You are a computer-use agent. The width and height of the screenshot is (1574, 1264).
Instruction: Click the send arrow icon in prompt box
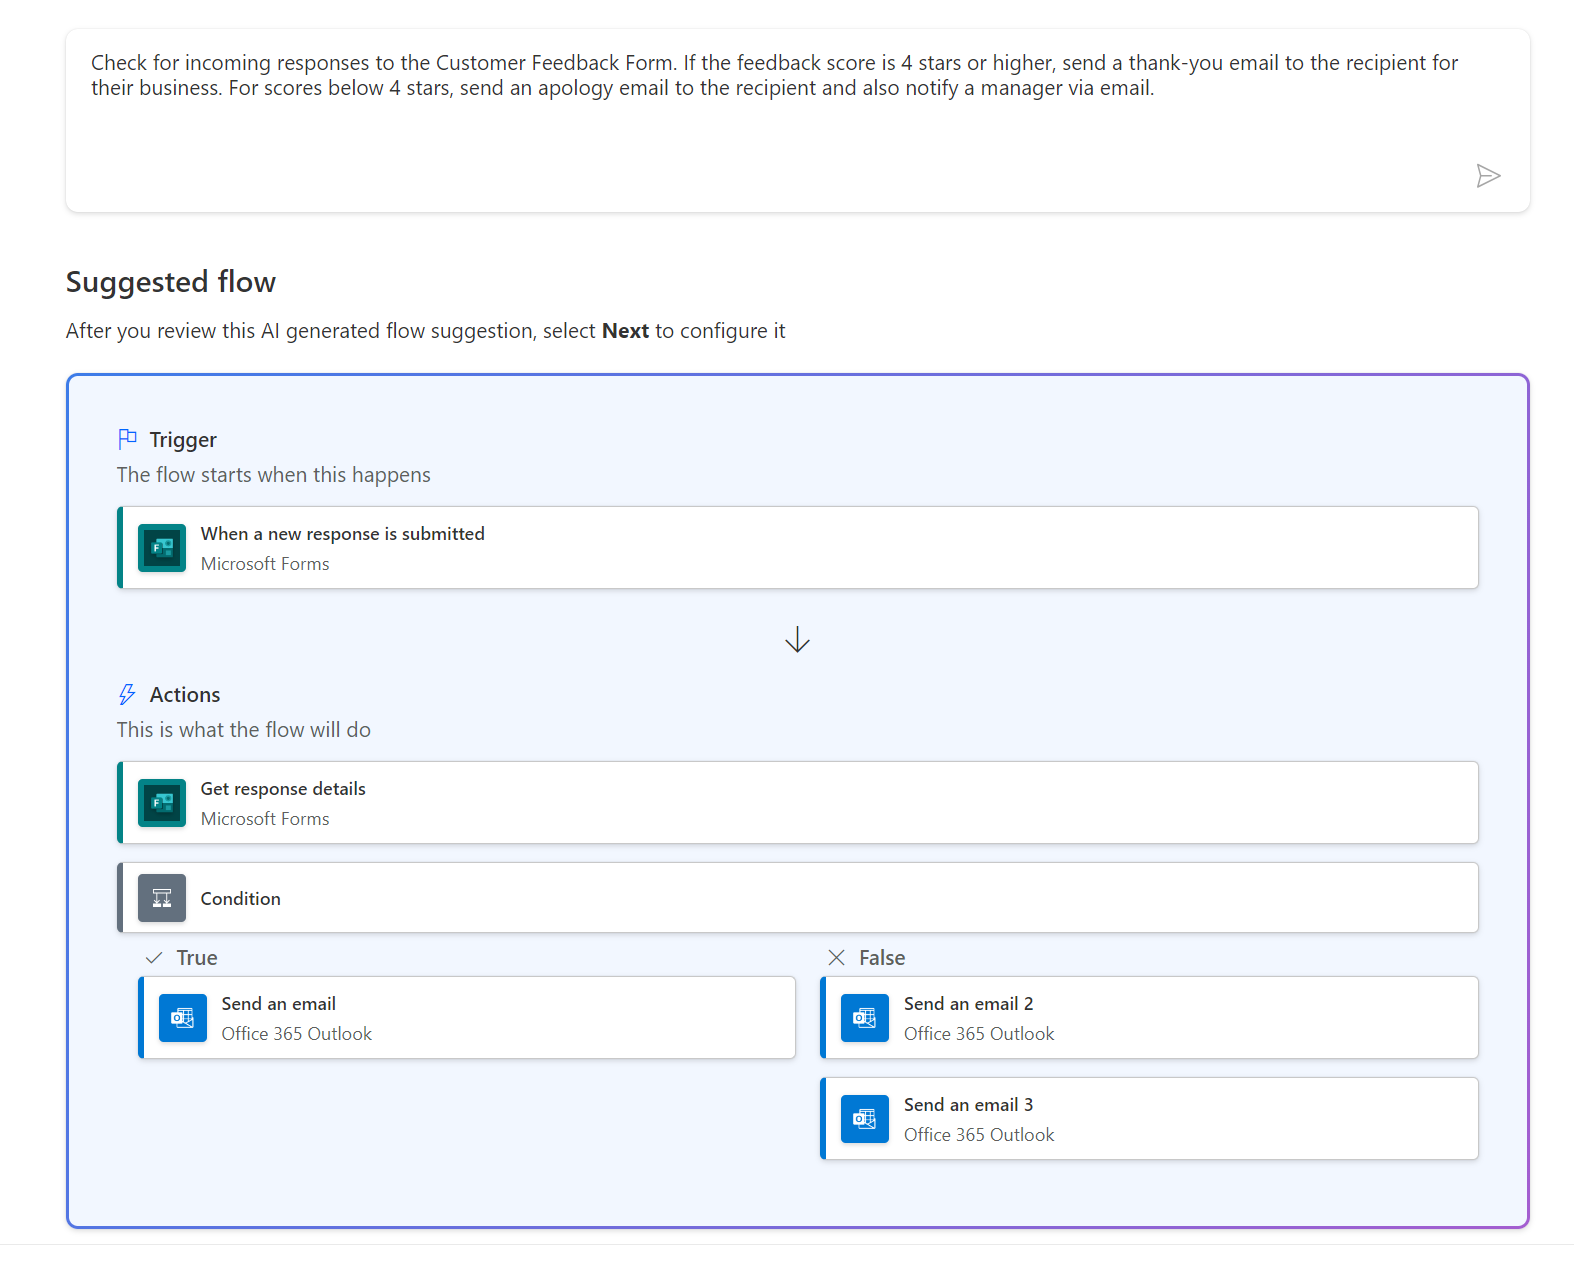click(x=1488, y=176)
